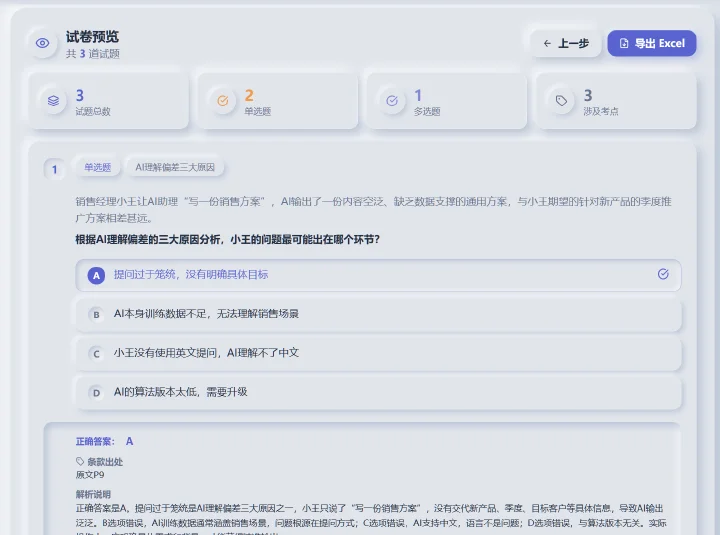The height and width of the screenshot is (535, 720).
Task: Click the tag icon in 涉及考点 card
Action: tap(561, 101)
